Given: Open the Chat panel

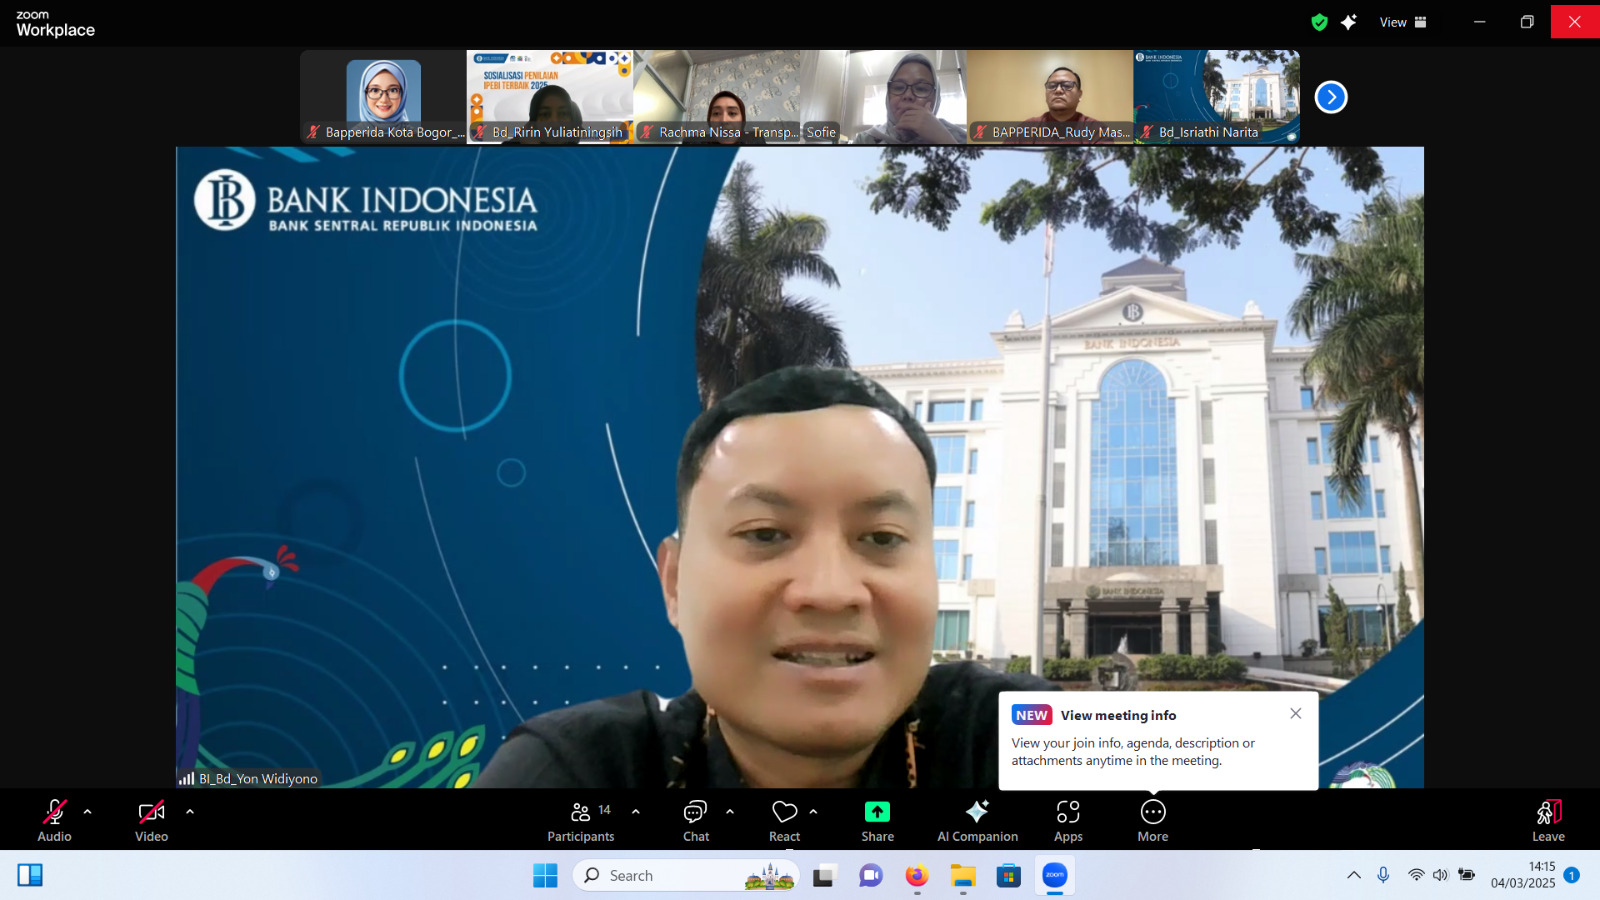Looking at the screenshot, I should tap(696, 821).
